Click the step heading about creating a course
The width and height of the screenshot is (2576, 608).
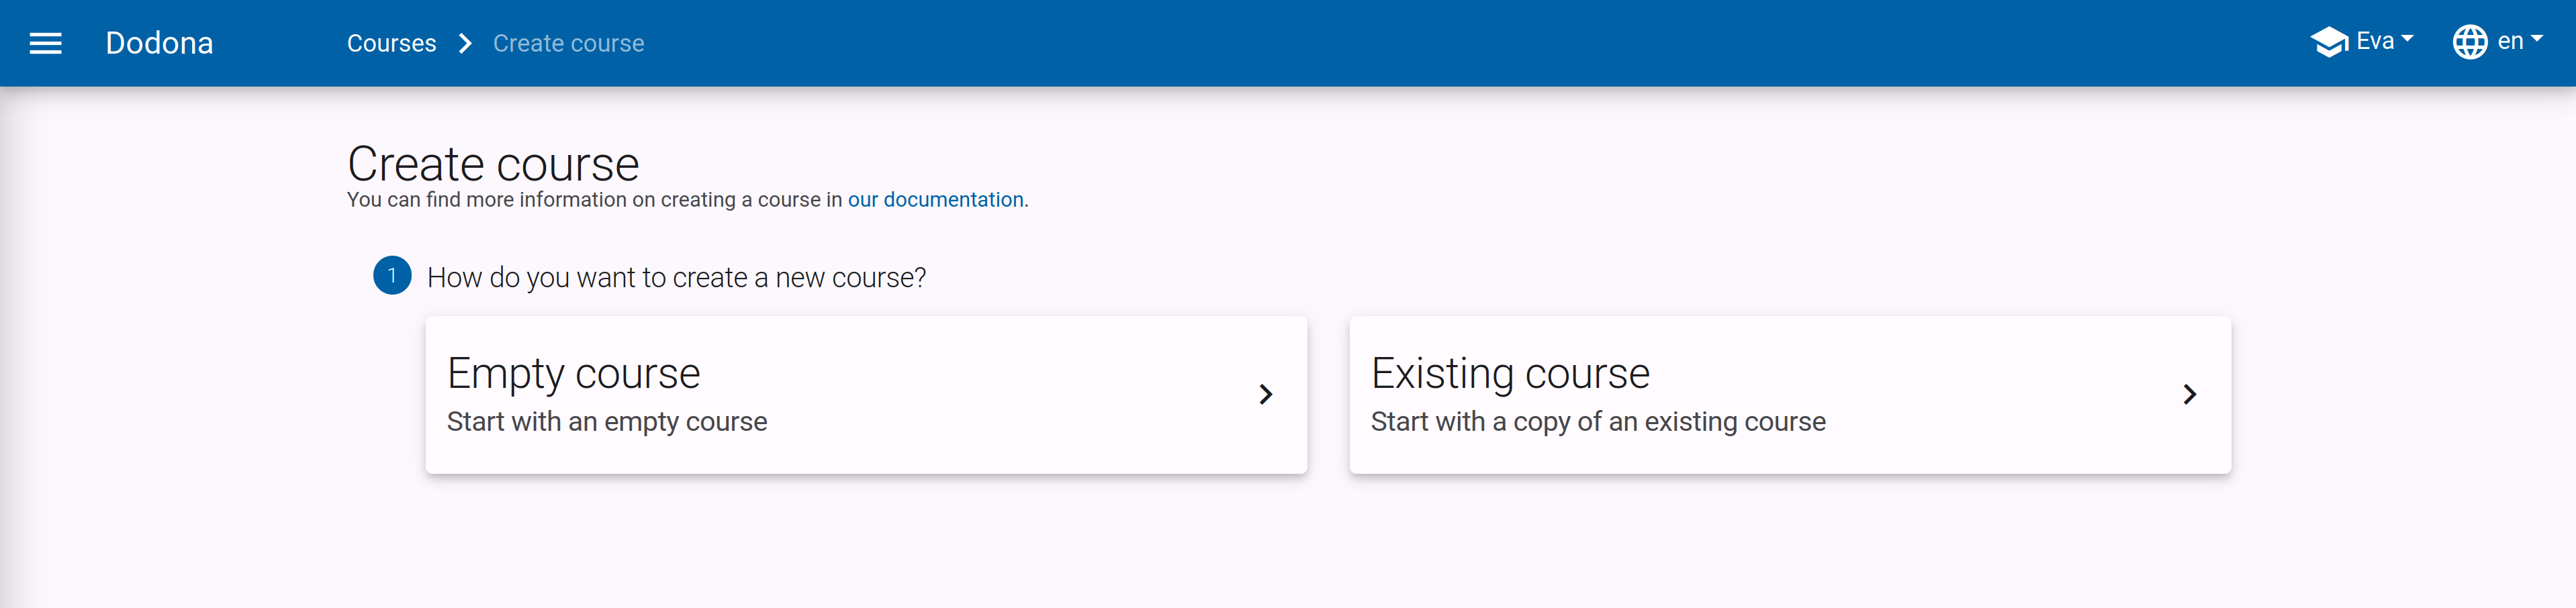pos(676,277)
